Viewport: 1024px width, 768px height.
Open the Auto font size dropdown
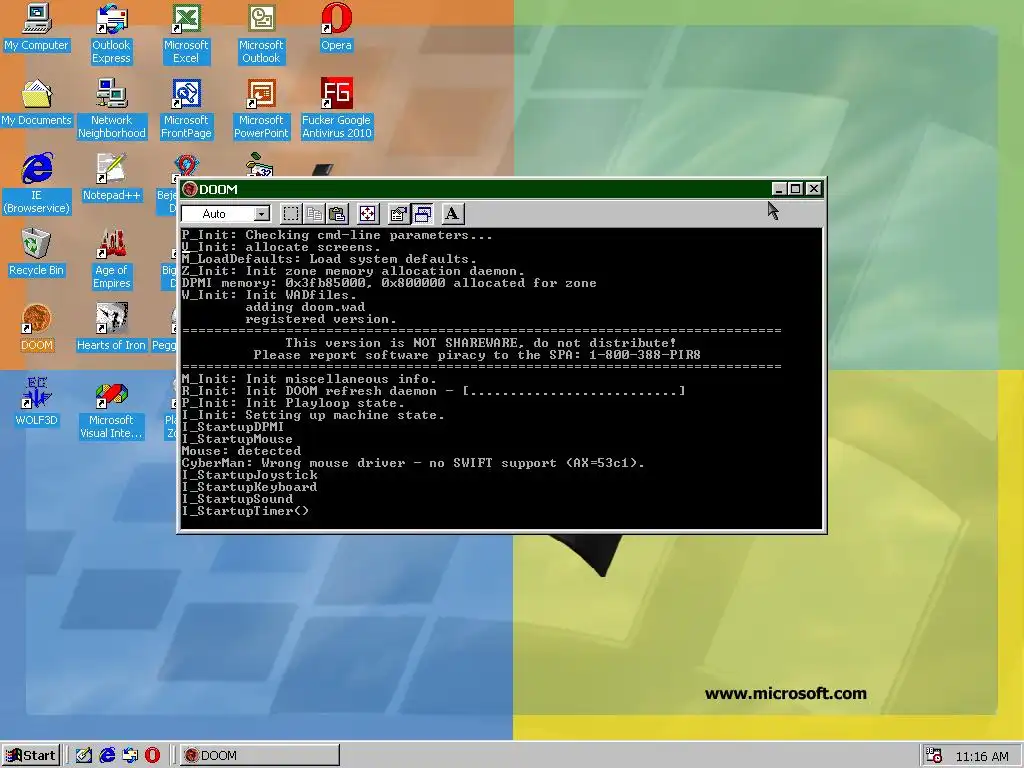point(261,214)
